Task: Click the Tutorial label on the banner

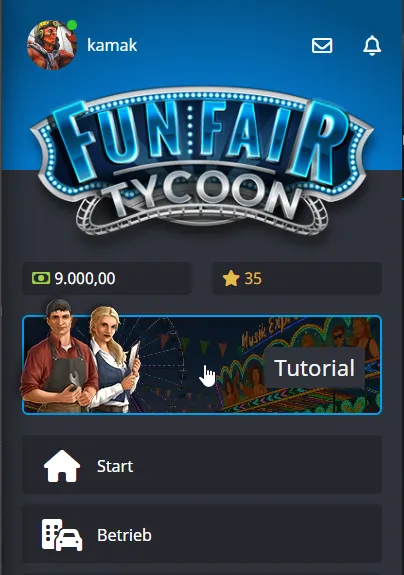Action: pyautogui.click(x=315, y=368)
